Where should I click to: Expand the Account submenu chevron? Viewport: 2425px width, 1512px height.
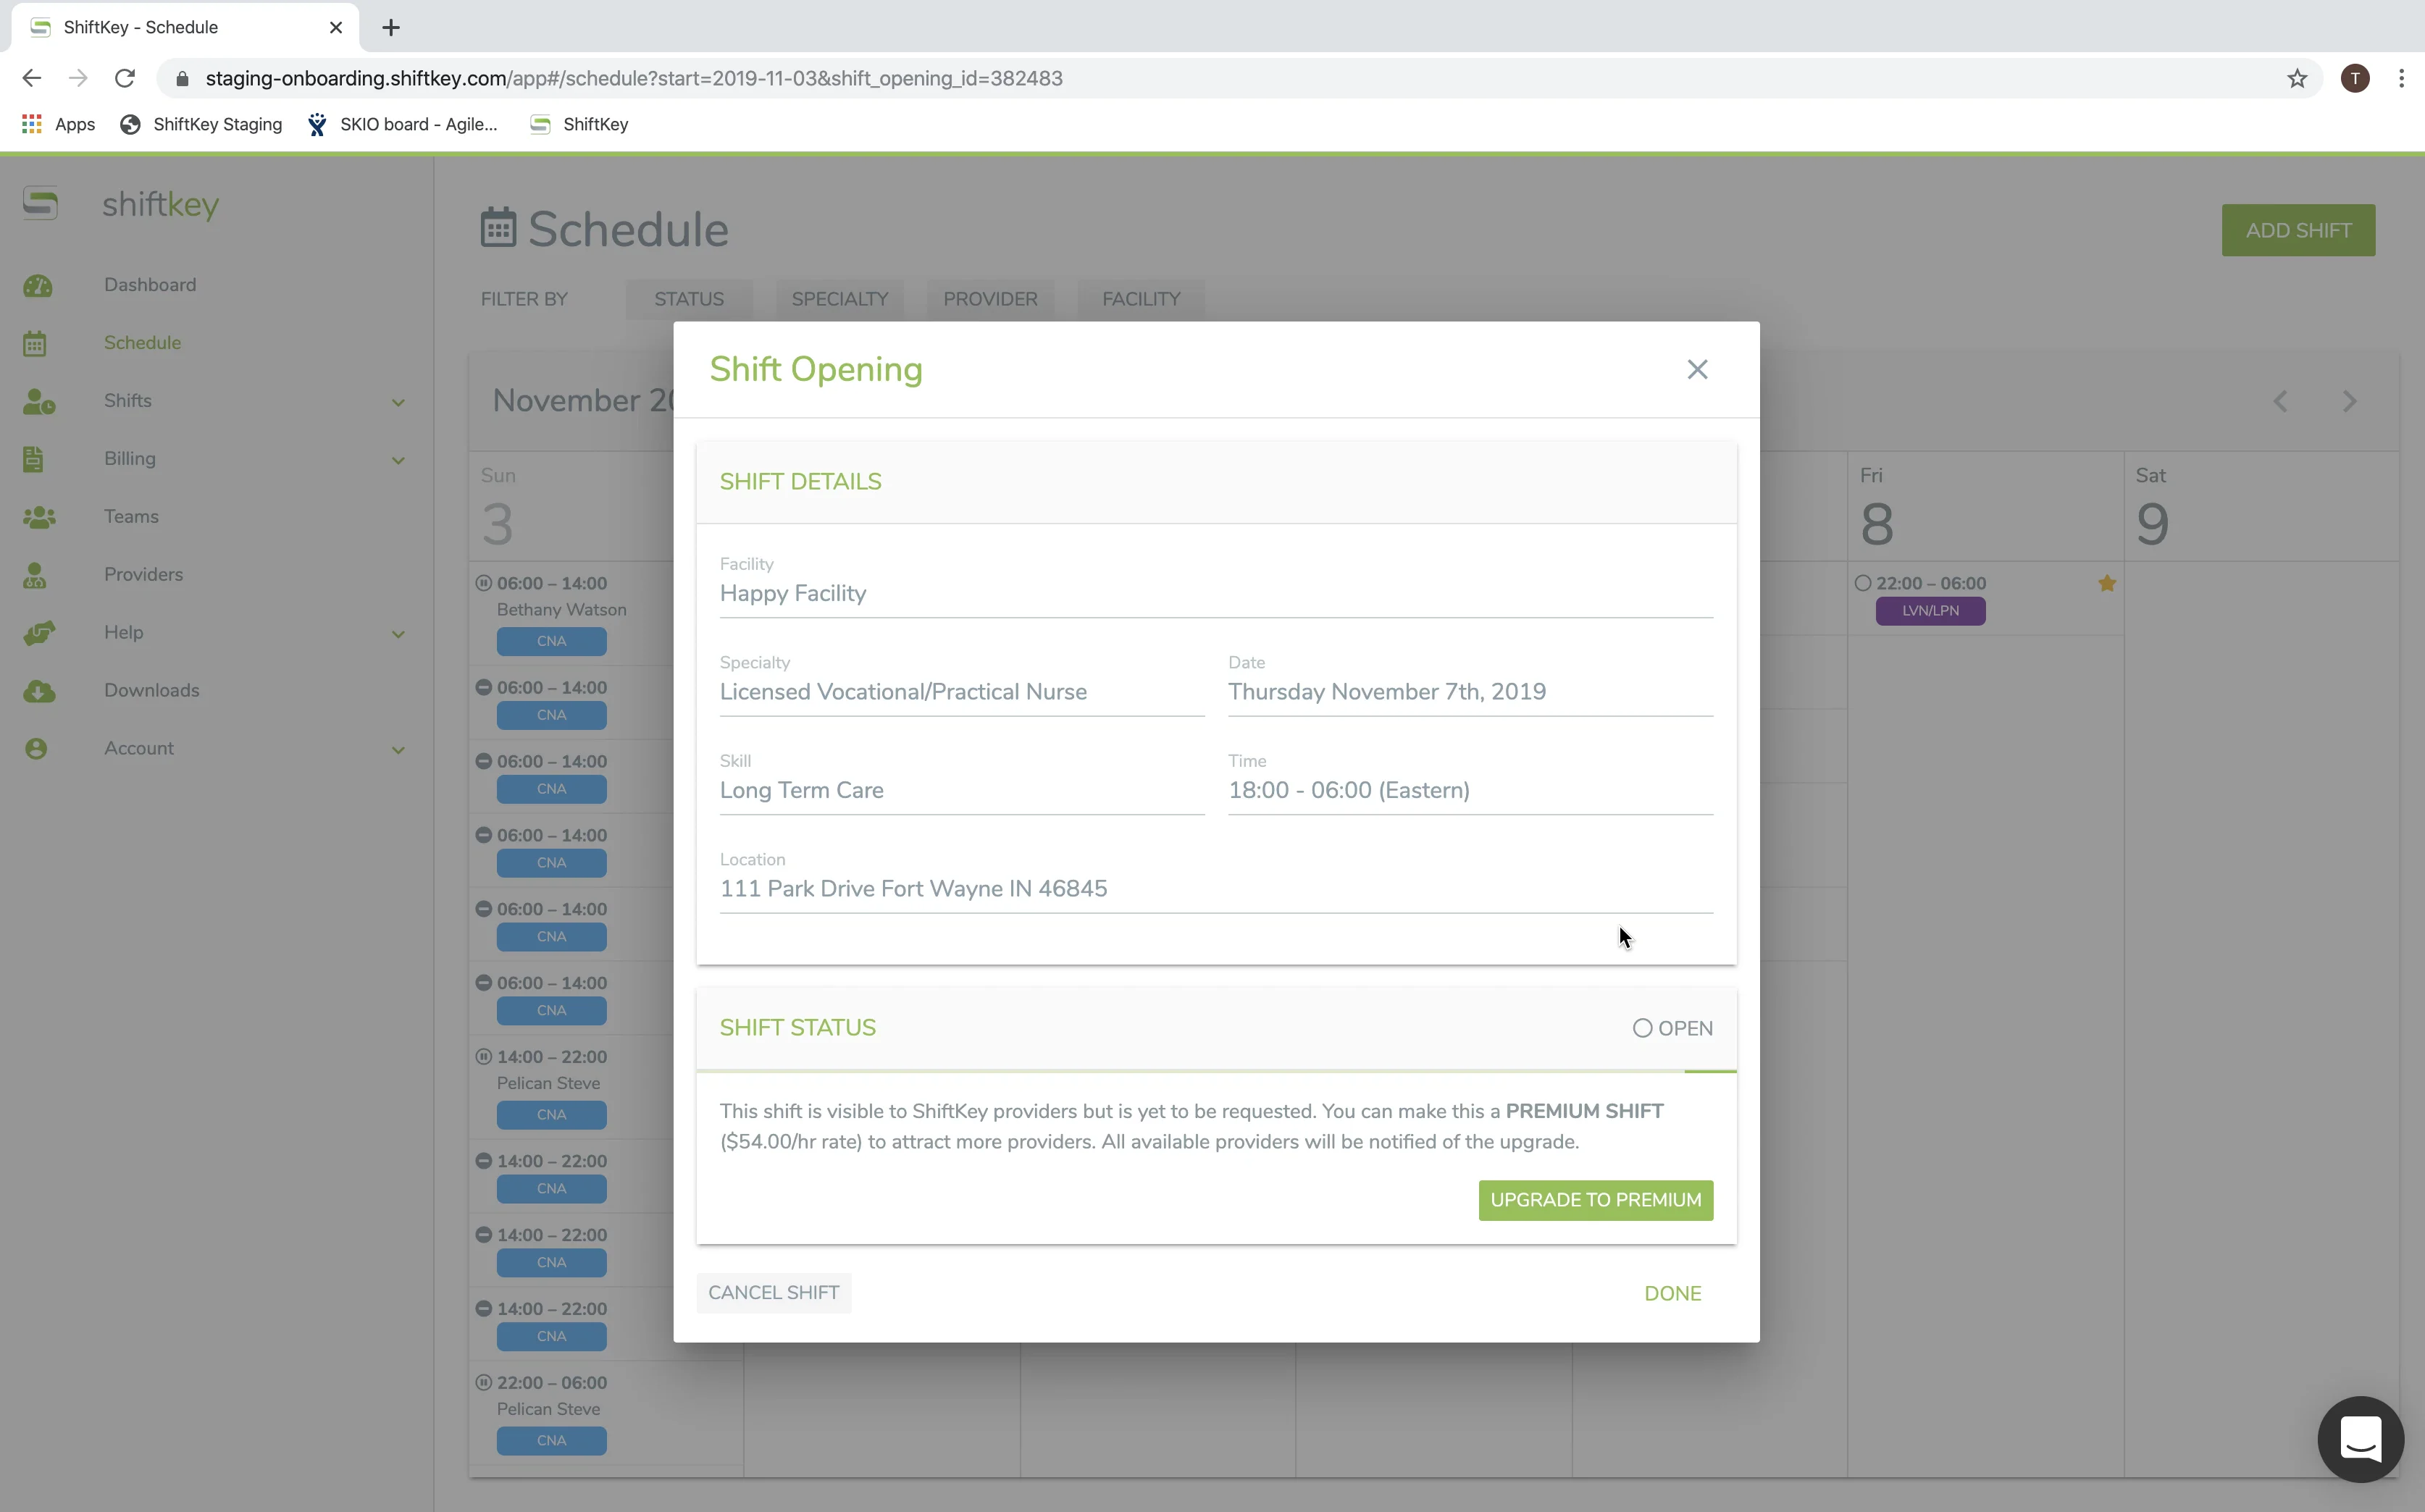398,750
